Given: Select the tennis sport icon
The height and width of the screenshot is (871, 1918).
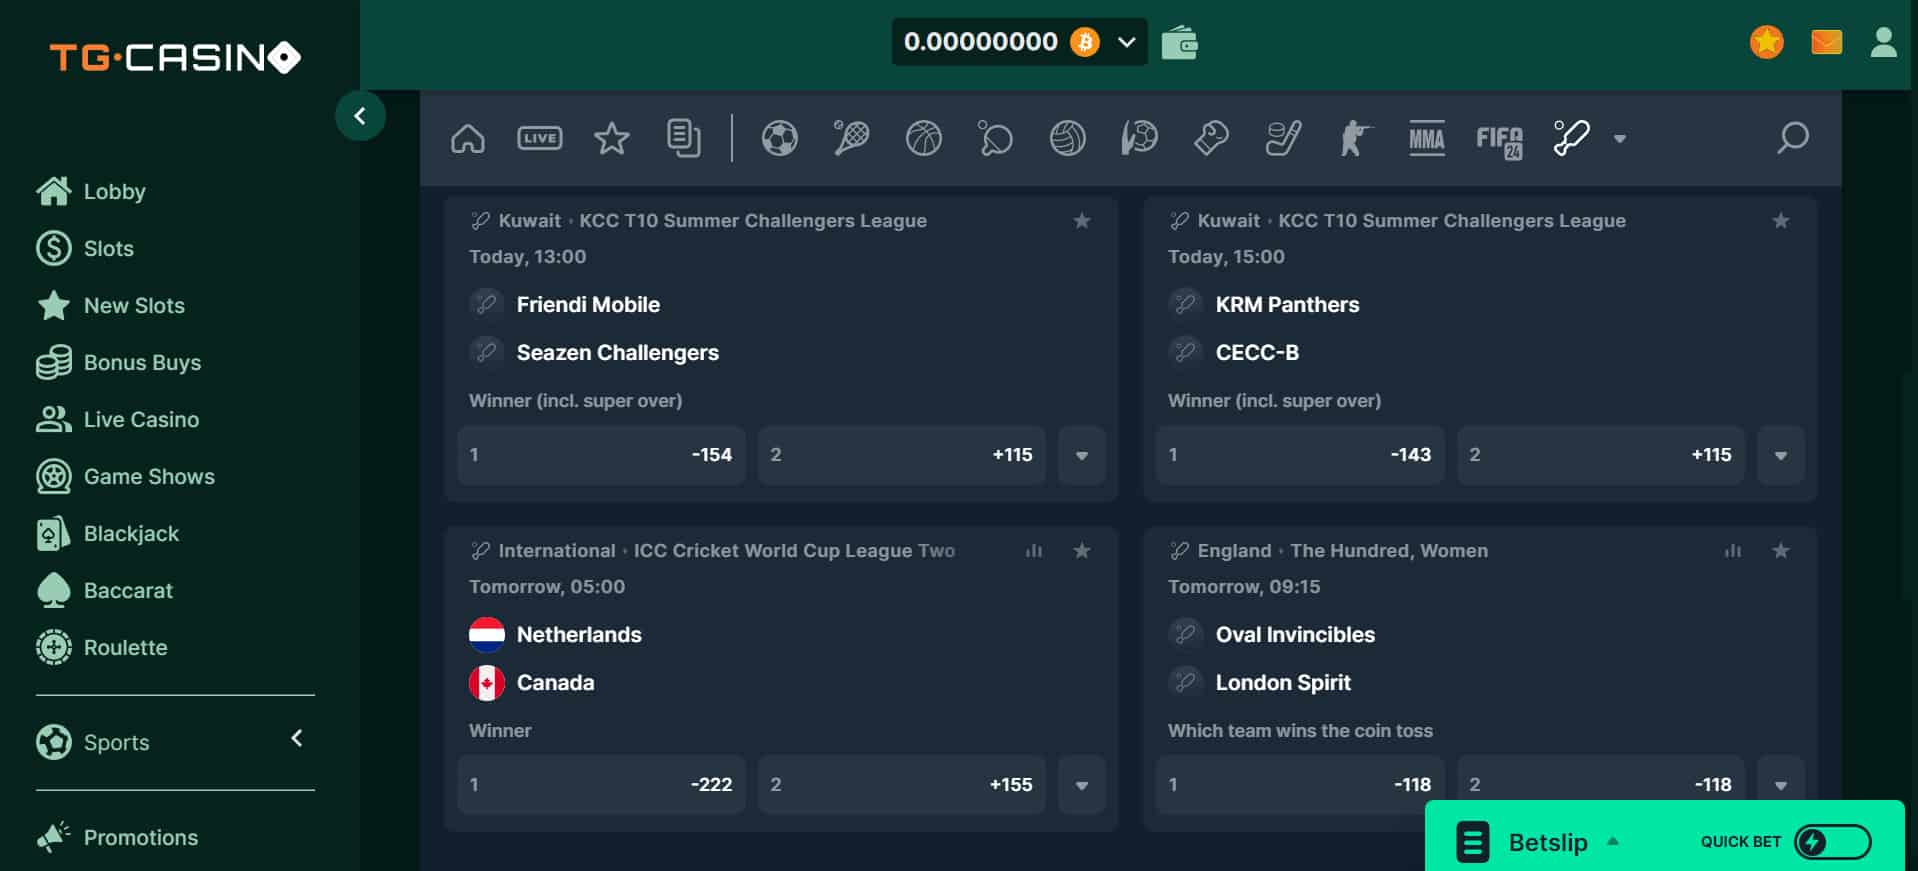Looking at the screenshot, I should (852, 138).
